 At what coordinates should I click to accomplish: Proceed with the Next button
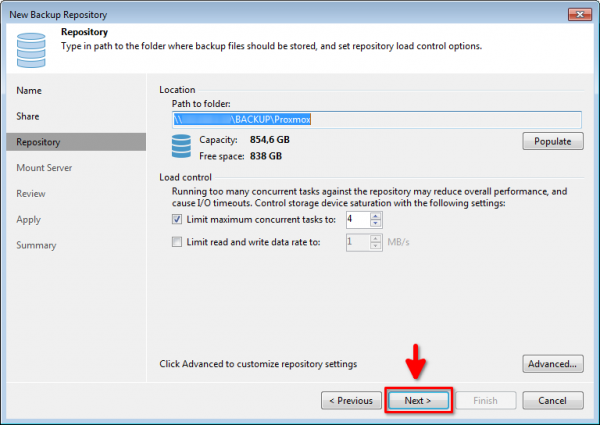pyautogui.click(x=418, y=400)
